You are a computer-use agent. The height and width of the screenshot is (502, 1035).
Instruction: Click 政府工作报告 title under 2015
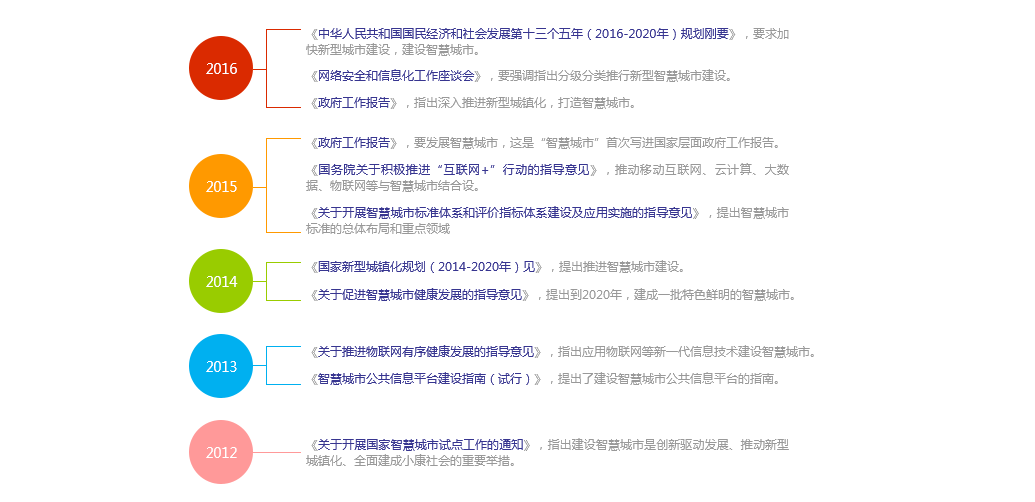[x=358, y=143]
